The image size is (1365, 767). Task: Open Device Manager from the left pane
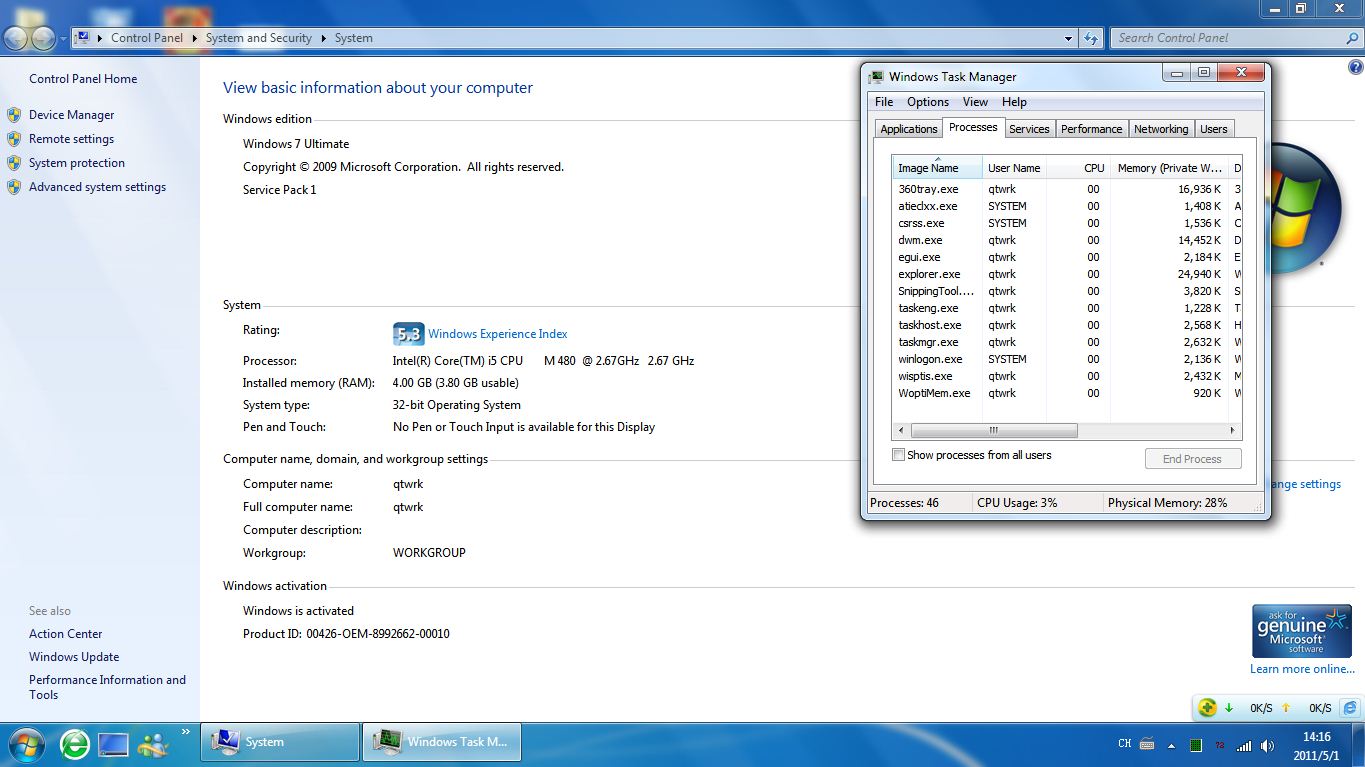71,115
